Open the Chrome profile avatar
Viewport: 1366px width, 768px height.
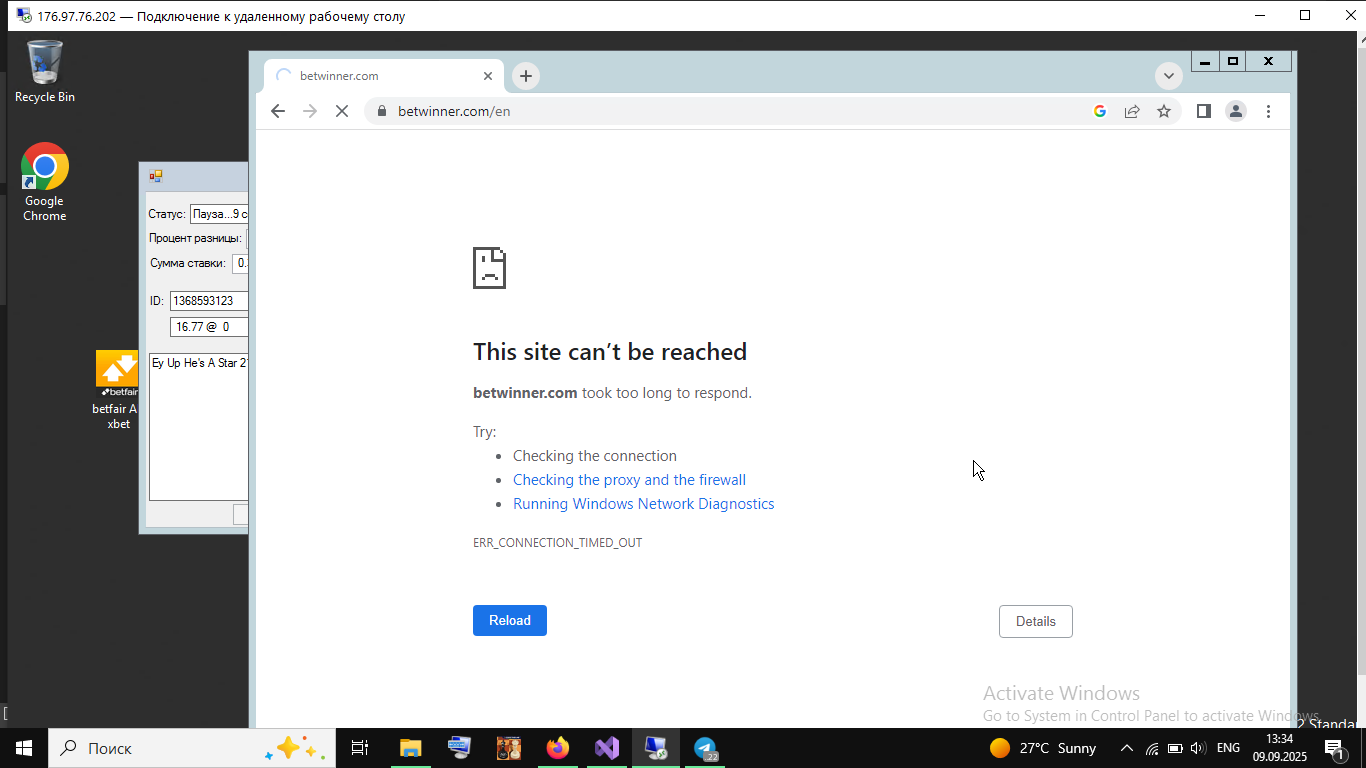(x=1236, y=111)
